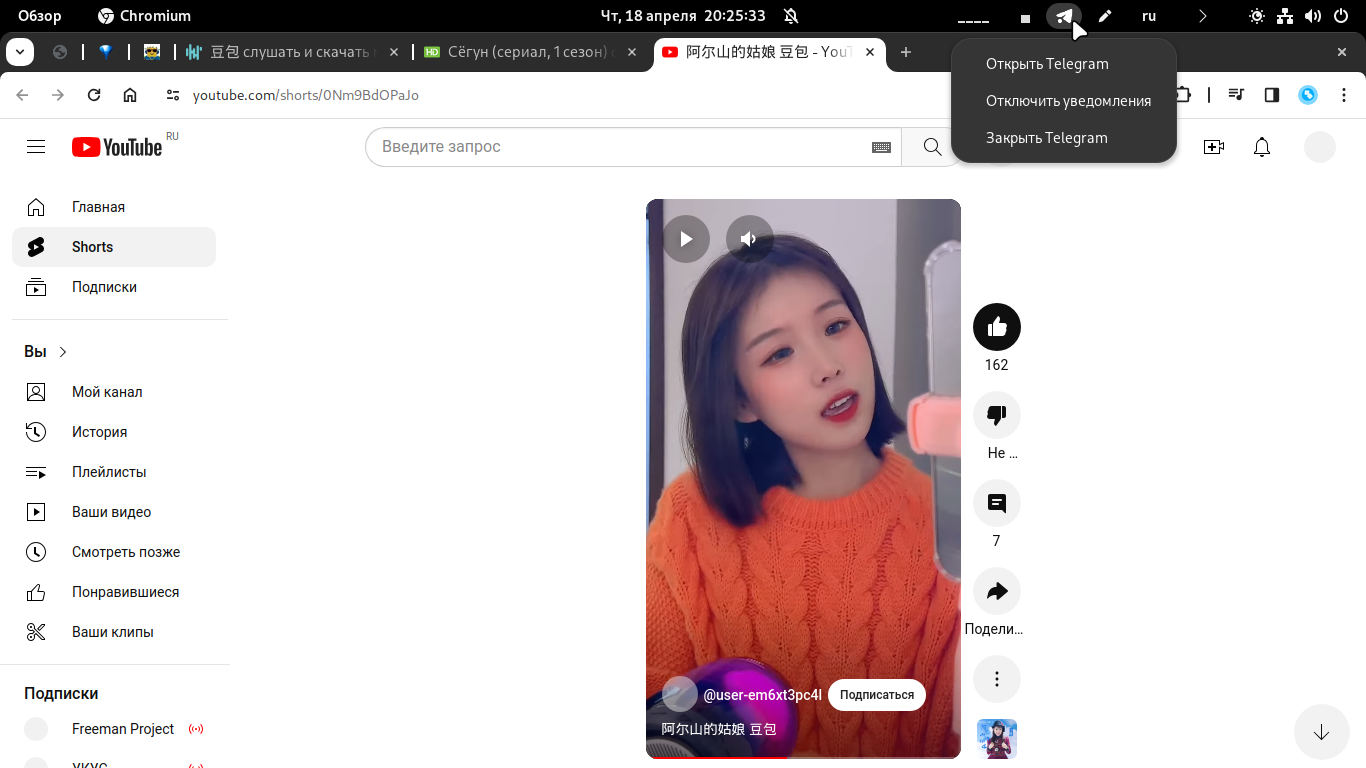Open 'Ваши клипы' in the sidebar
The height and width of the screenshot is (768, 1366).
pyautogui.click(x=114, y=632)
